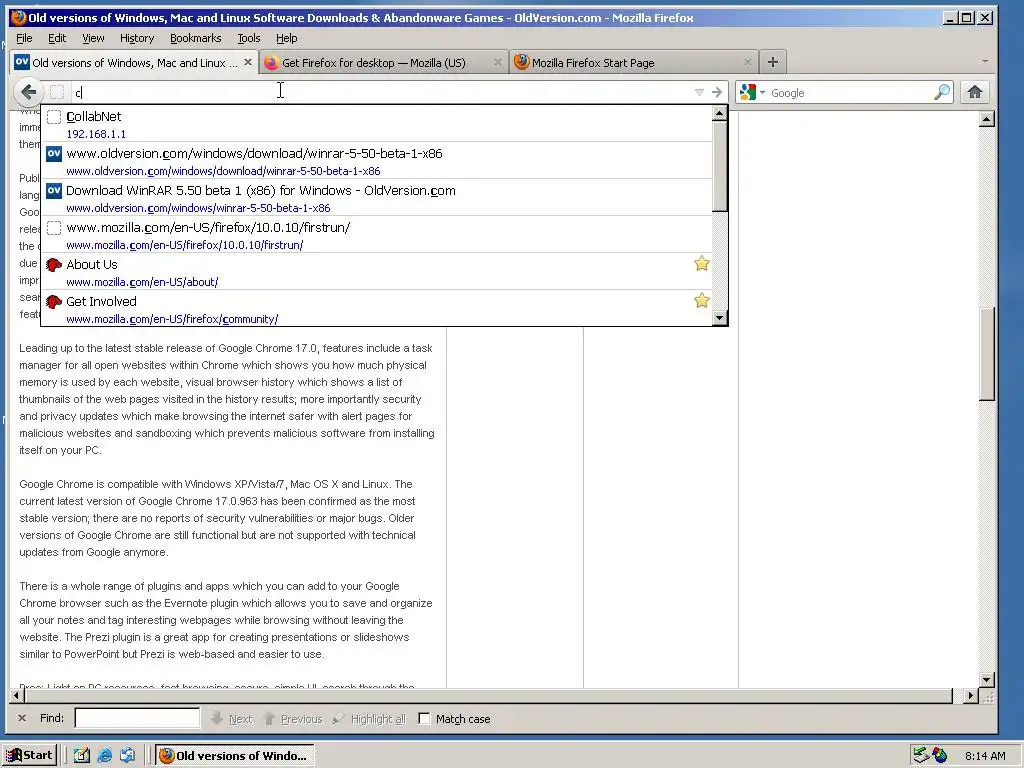The image size is (1024, 768).
Task: Click the site identity icon in address bar
Action: click(x=57, y=92)
